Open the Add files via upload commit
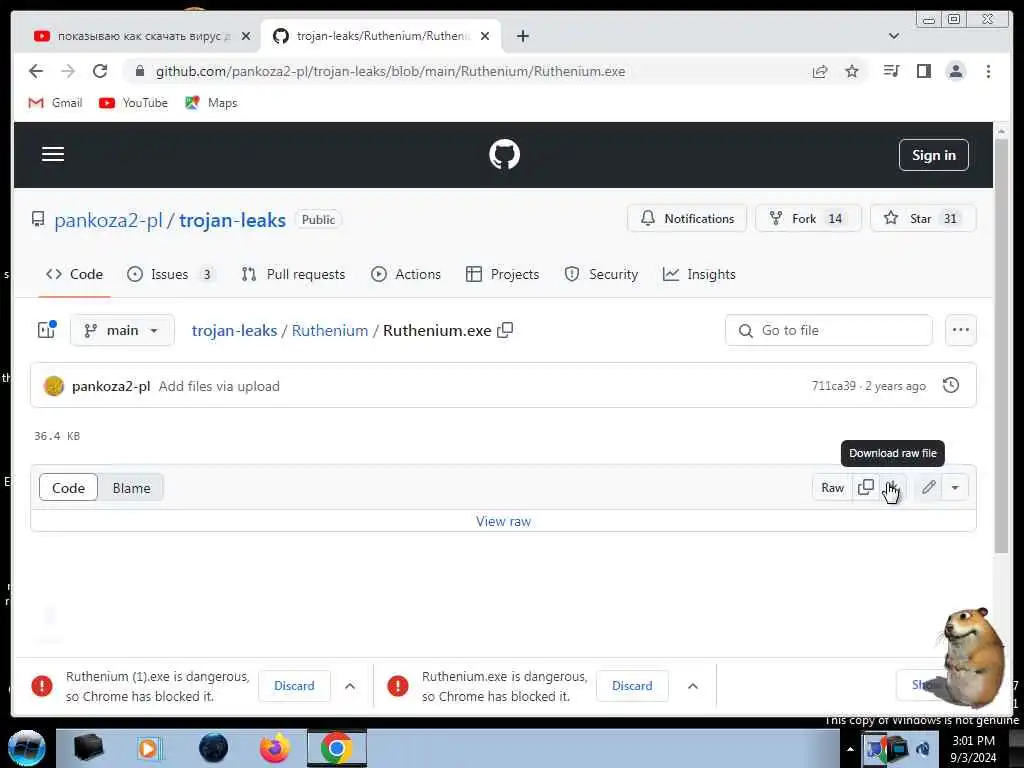The height and width of the screenshot is (768, 1024). pyautogui.click(x=219, y=386)
